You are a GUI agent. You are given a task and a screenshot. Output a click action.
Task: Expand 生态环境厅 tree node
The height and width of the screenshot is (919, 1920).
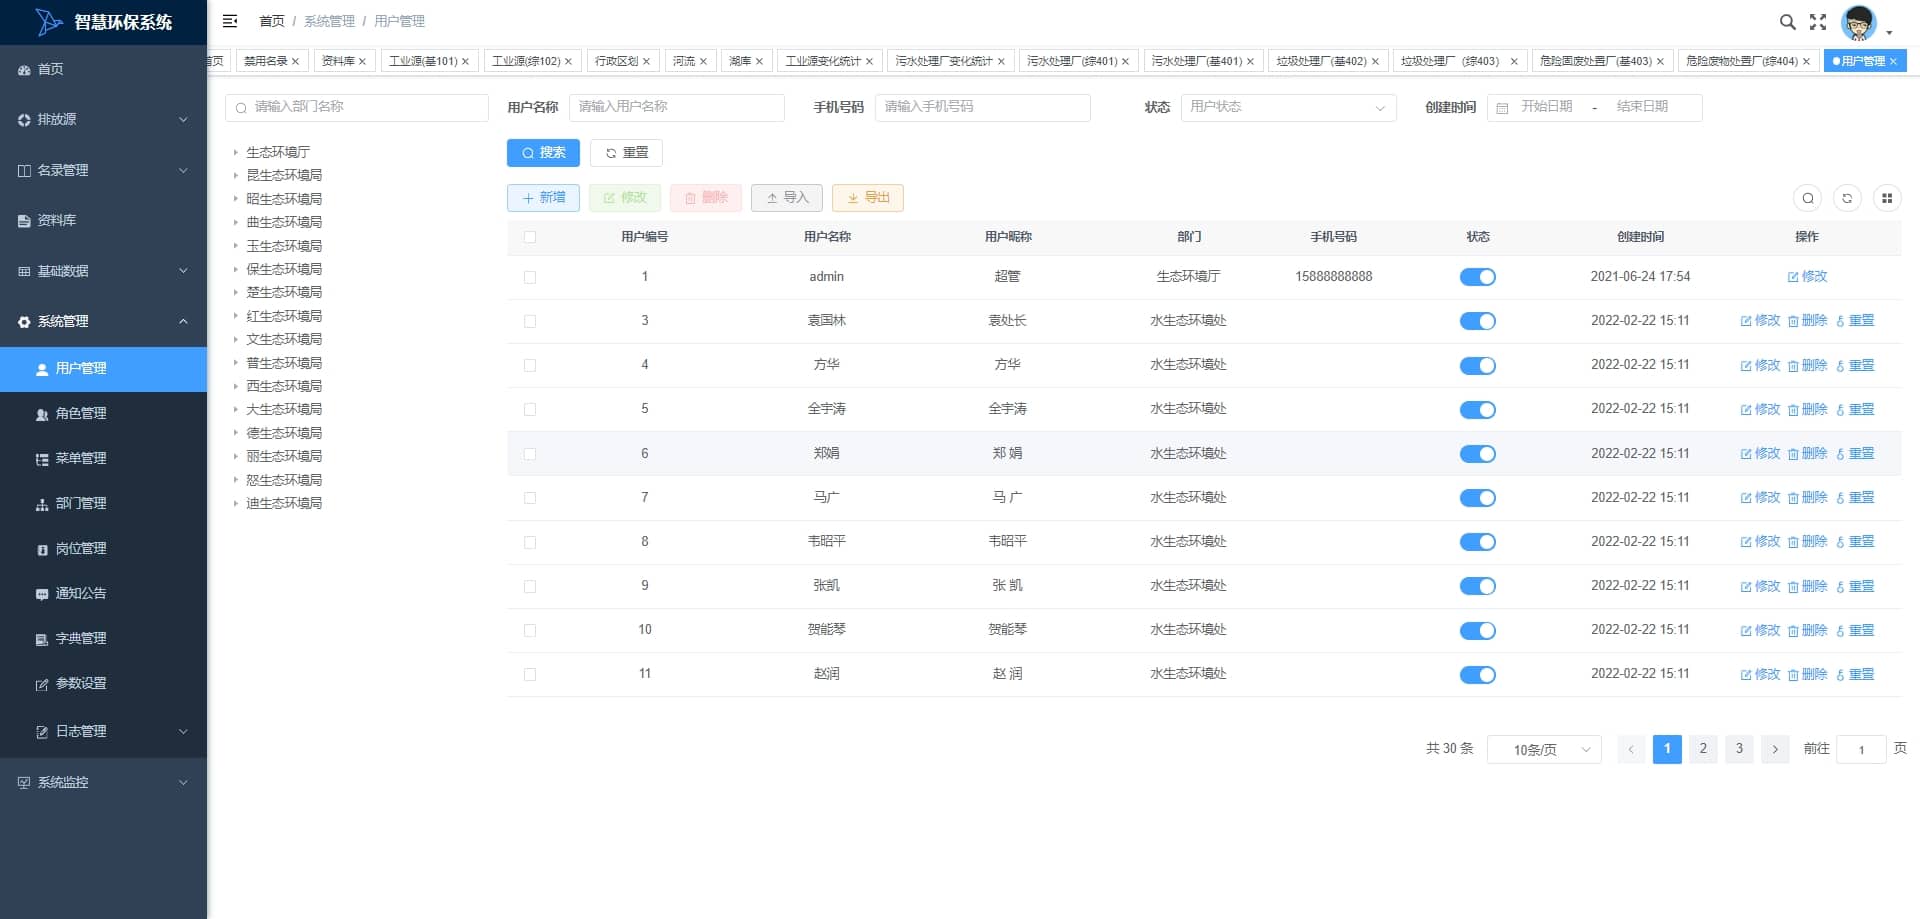tap(236, 152)
